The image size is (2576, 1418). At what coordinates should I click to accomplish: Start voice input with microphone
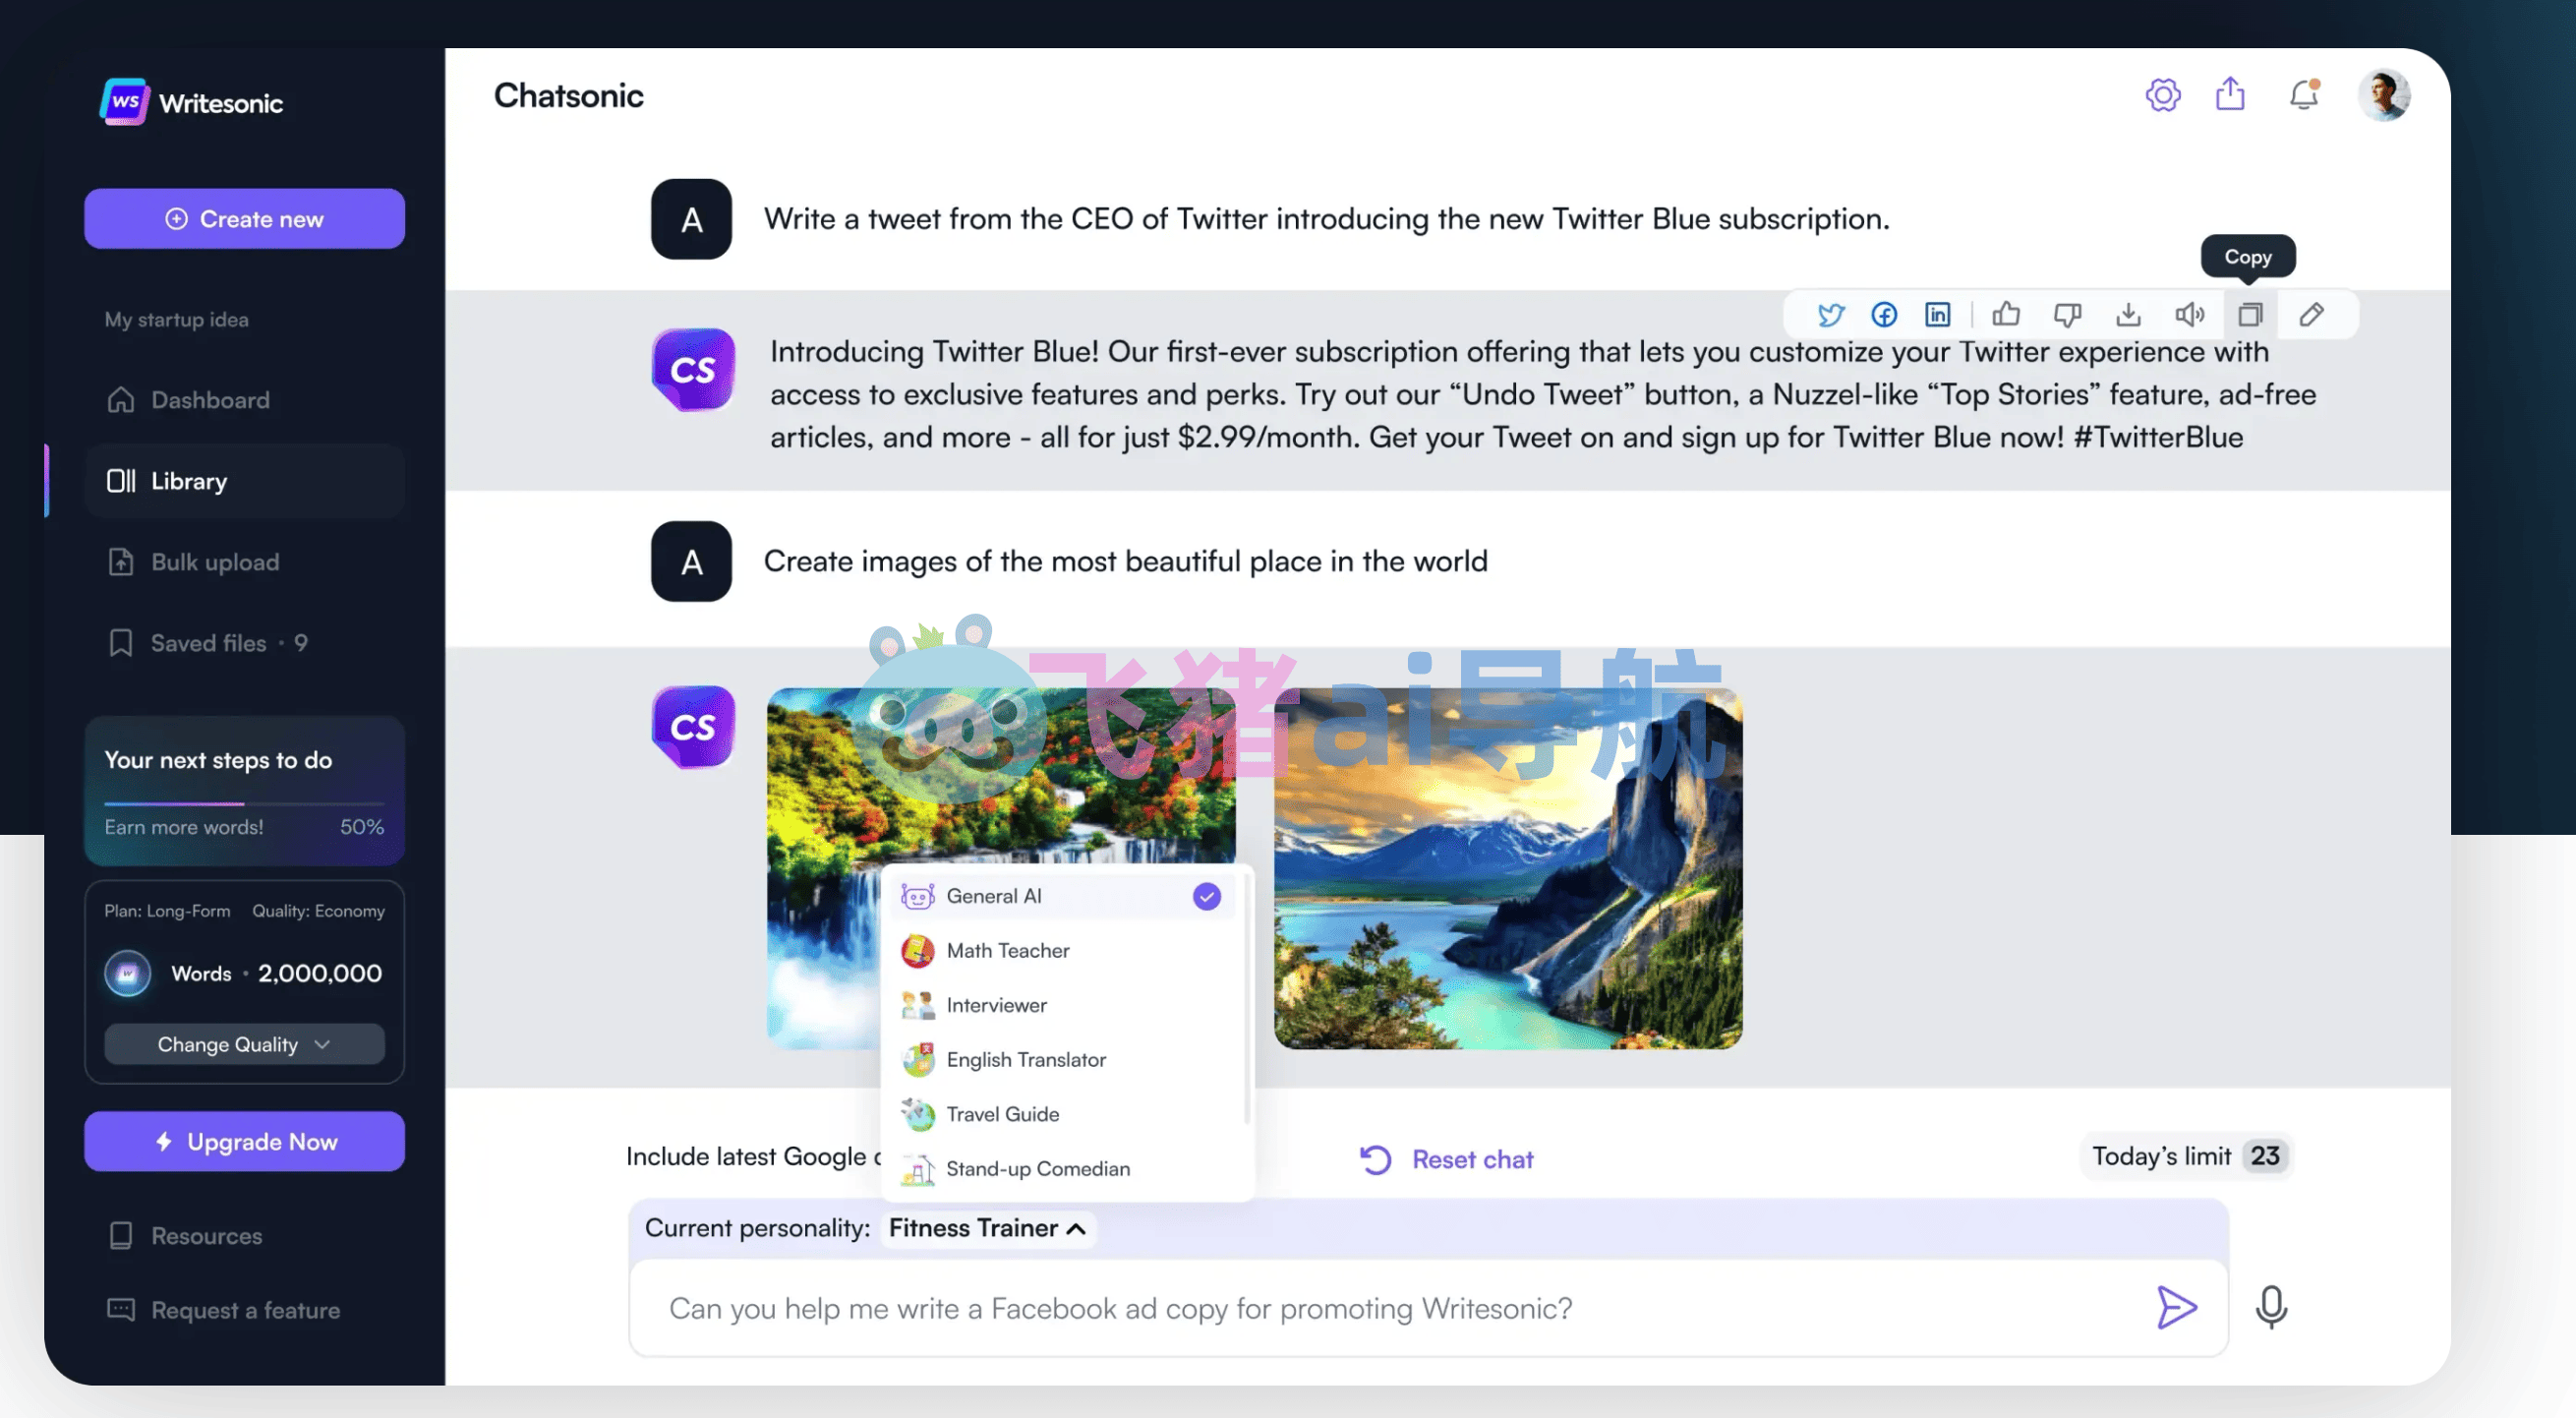[2271, 1307]
